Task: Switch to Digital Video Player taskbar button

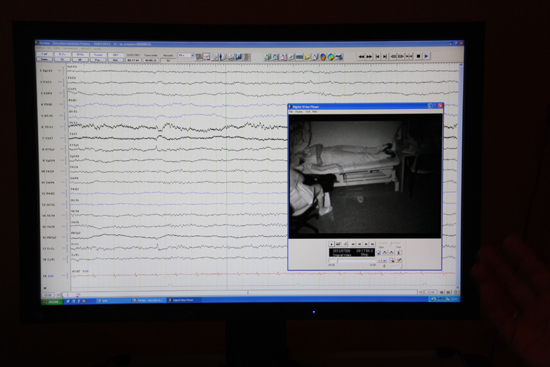Action: 184,300
